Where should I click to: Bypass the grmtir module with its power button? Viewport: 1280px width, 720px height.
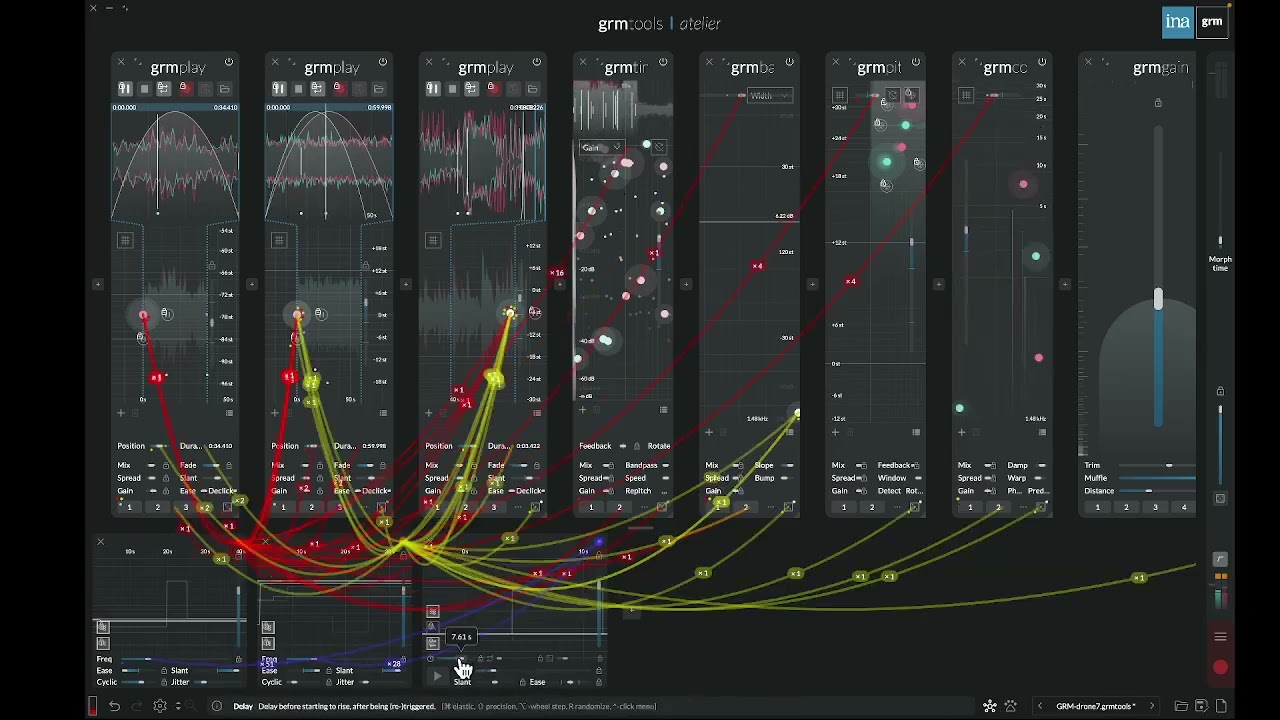[x=663, y=62]
